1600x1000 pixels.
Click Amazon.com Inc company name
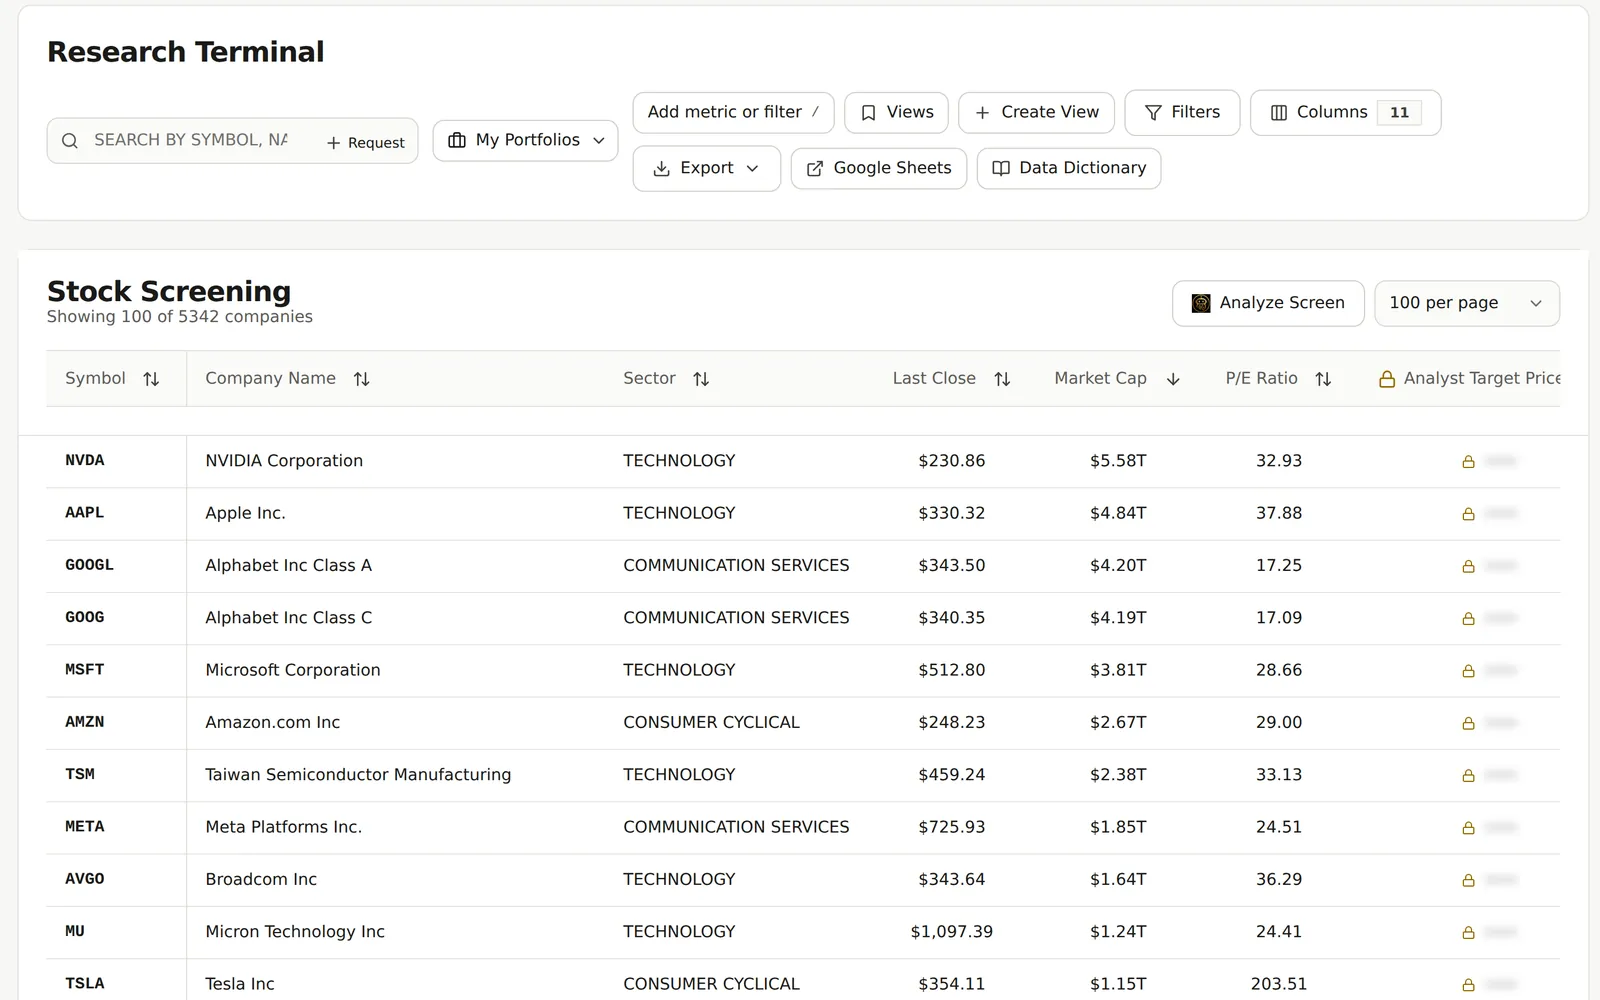point(273,722)
